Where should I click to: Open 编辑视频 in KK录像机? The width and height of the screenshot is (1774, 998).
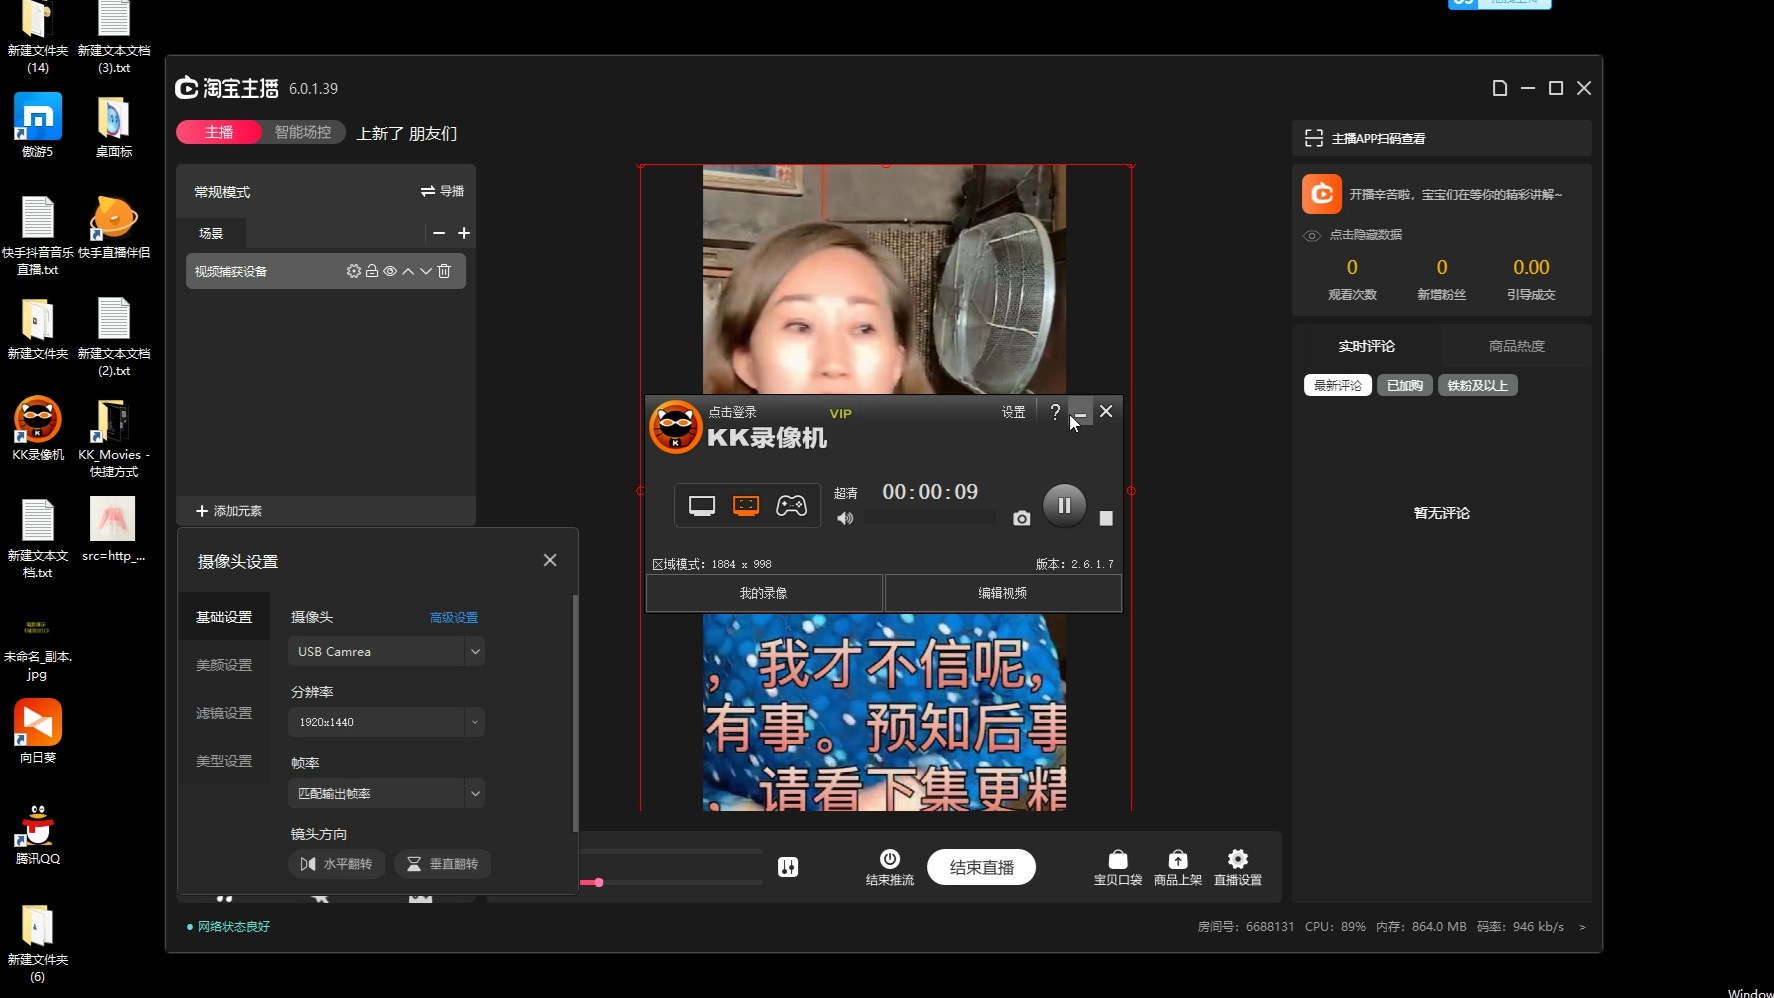click(x=1003, y=593)
